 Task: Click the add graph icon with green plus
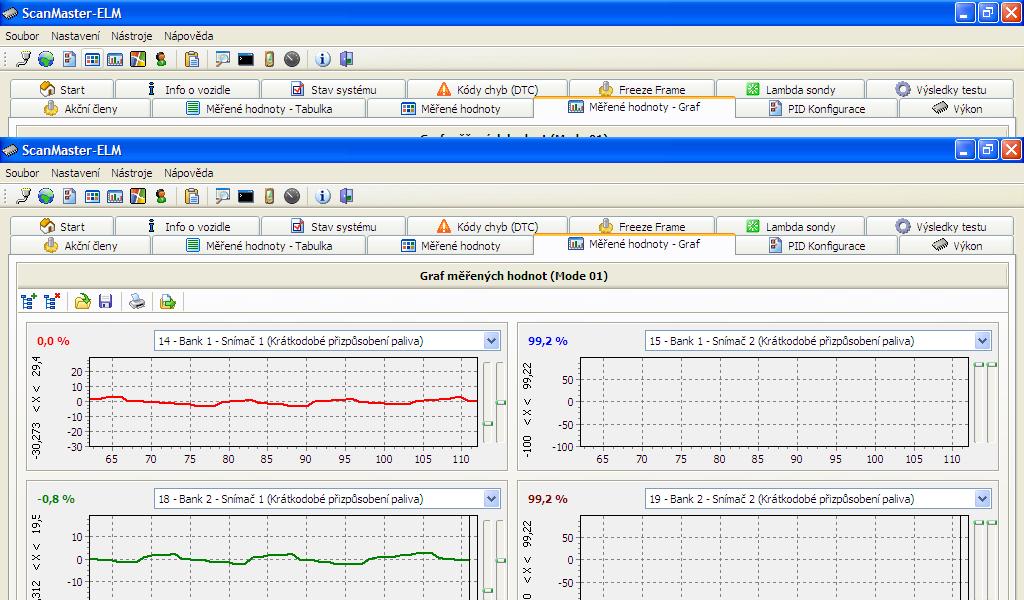point(29,301)
